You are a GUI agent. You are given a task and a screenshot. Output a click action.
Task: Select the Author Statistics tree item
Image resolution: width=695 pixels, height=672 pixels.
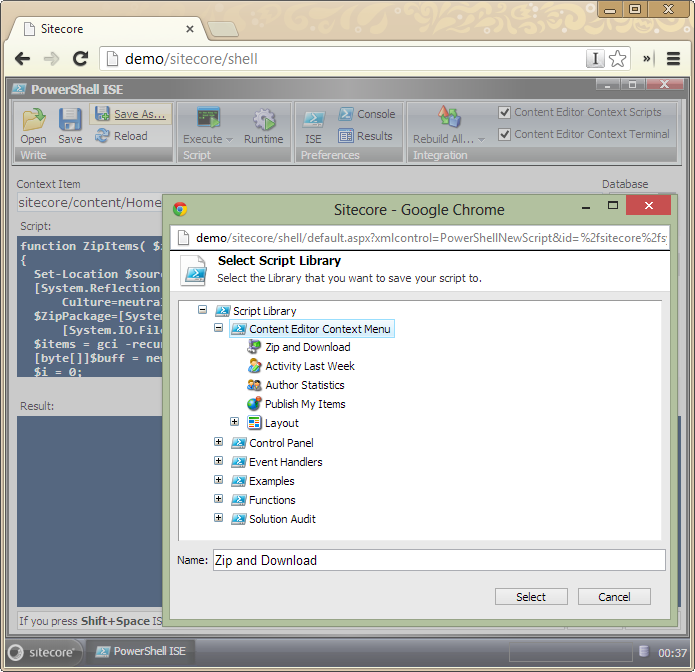coord(304,385)
